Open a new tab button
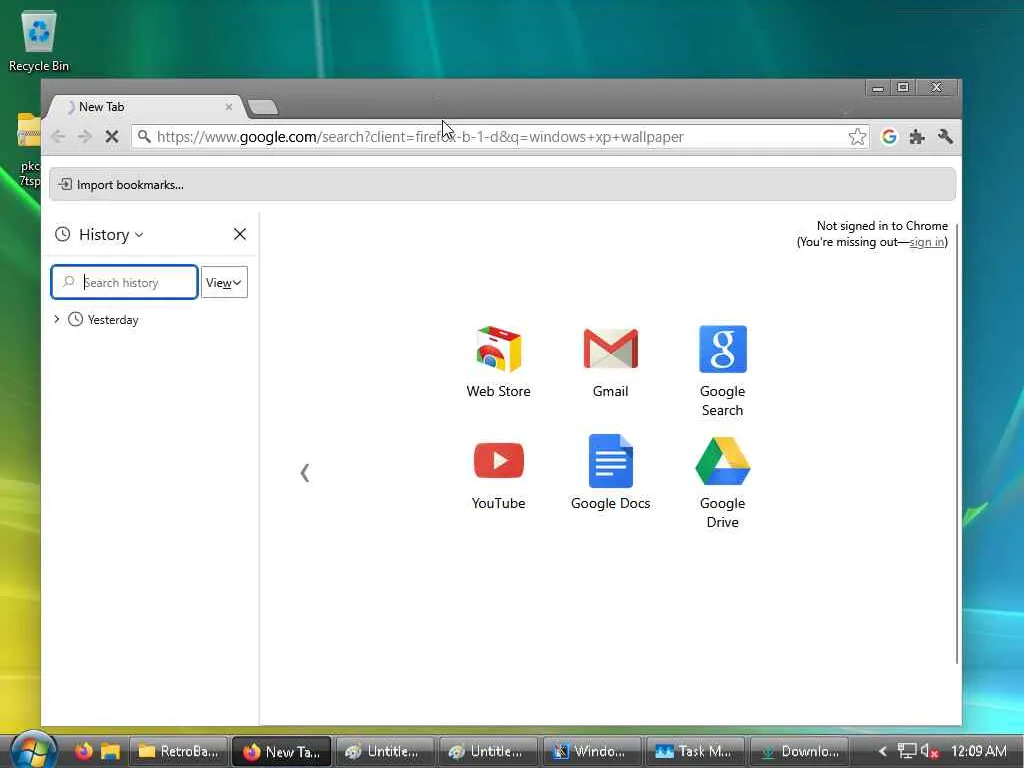 pyautogui.click(x=263, y=107)
